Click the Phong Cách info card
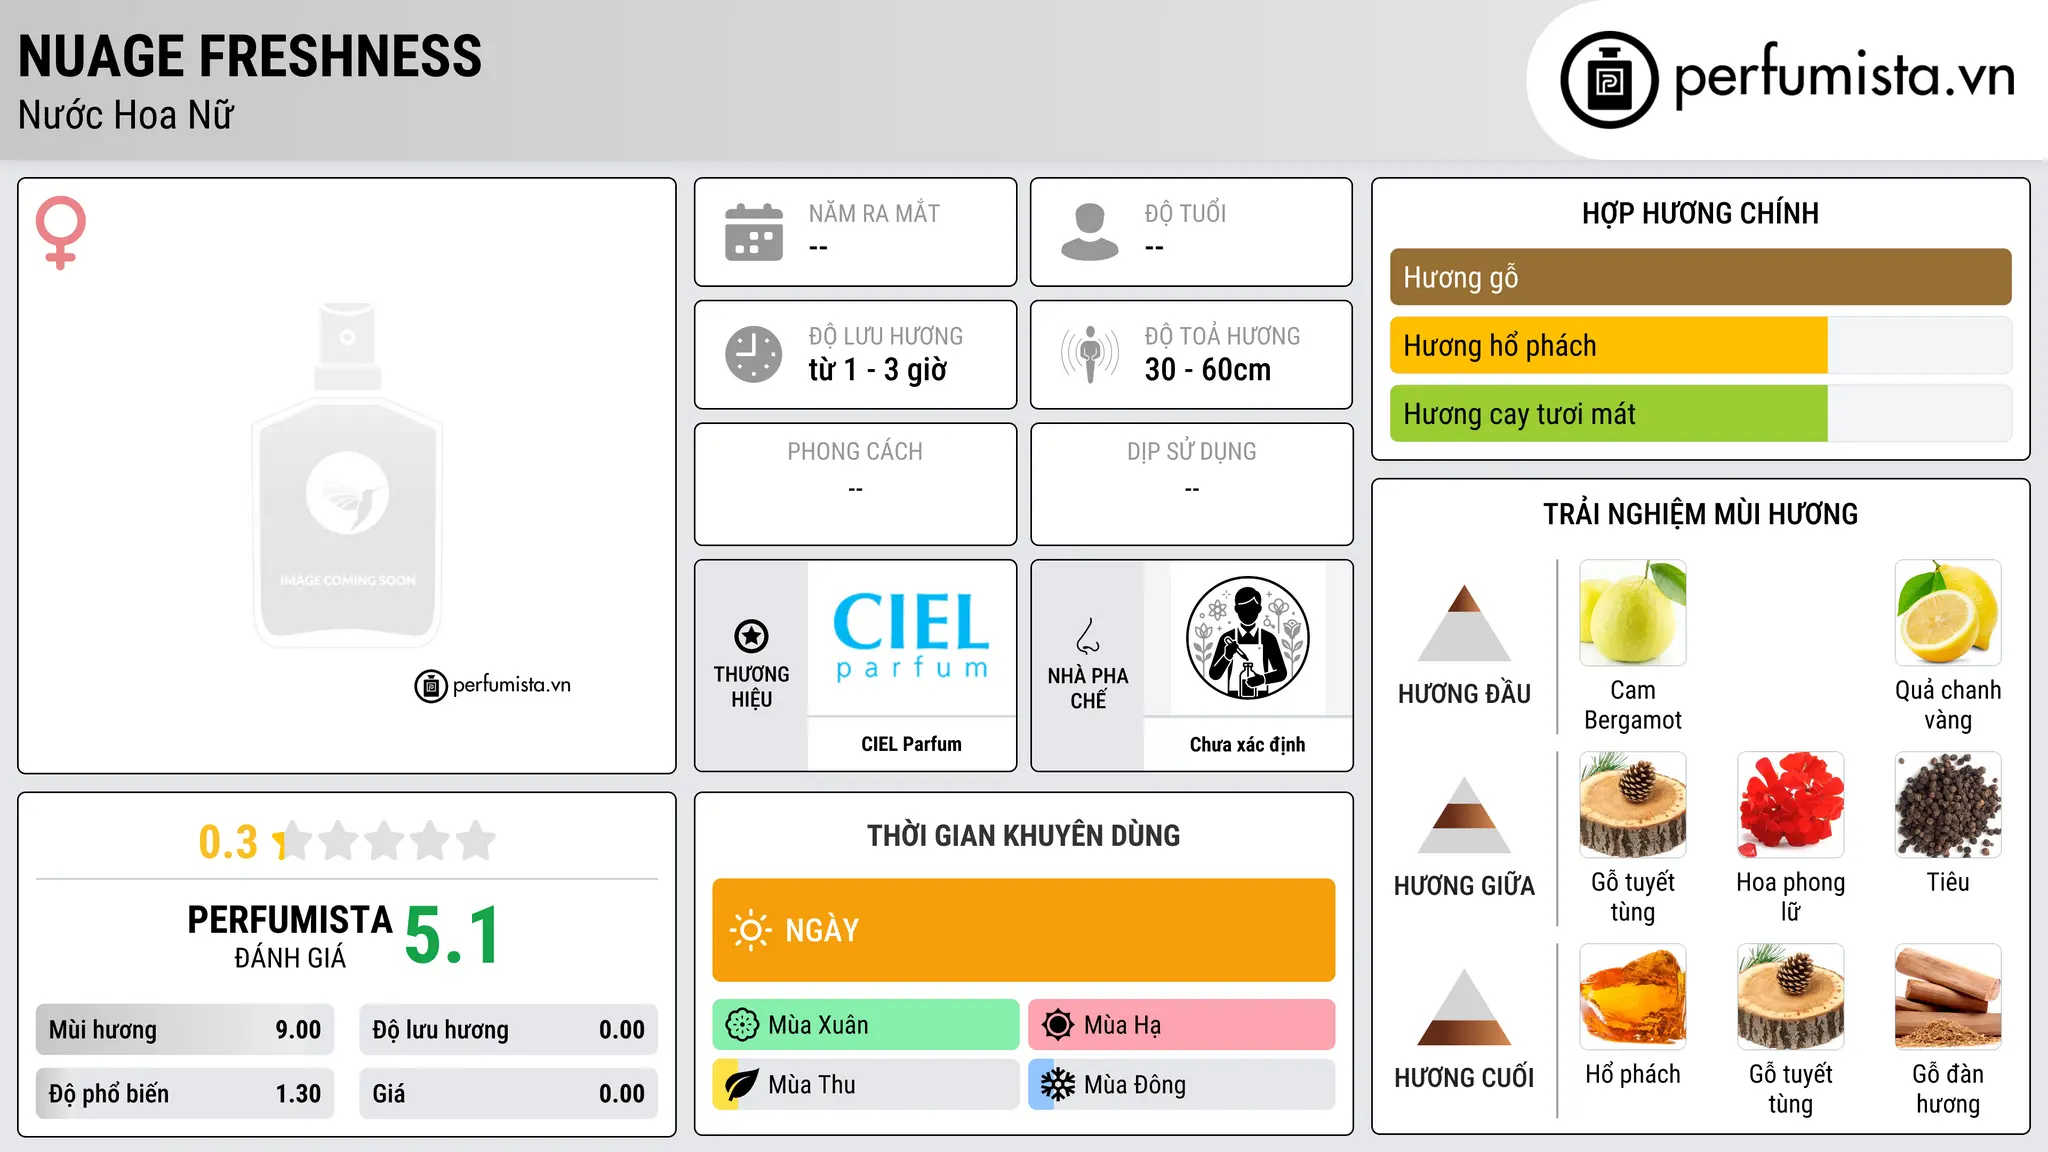 tap(856, 484)
